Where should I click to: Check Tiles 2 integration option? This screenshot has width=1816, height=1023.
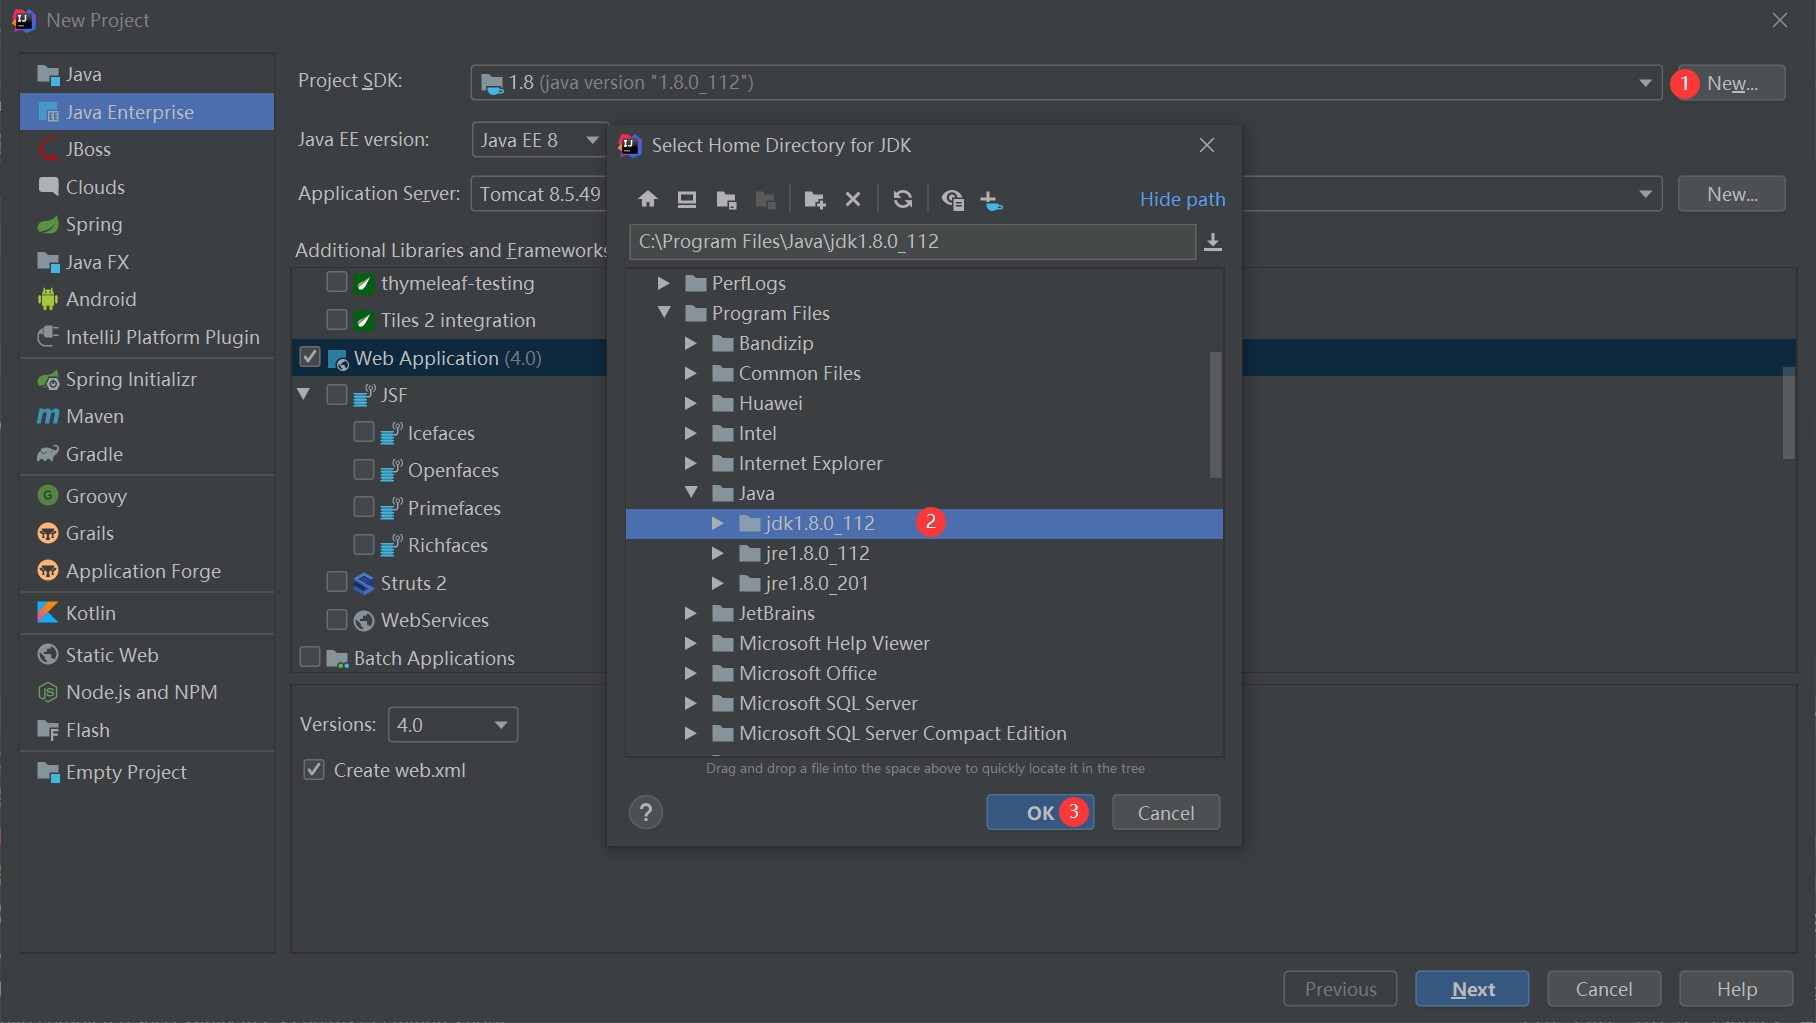(337, 319)
